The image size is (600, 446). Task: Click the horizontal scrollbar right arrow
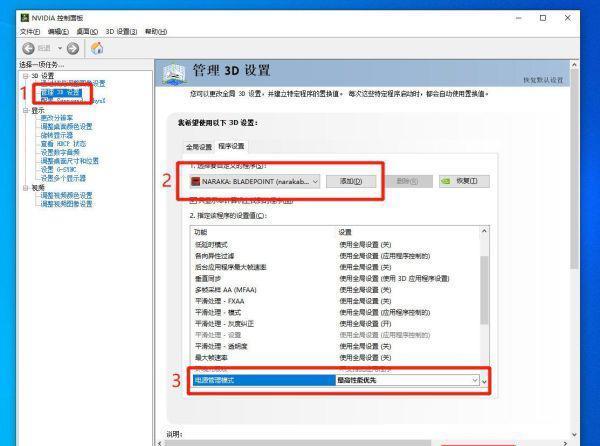pos(566,443)
